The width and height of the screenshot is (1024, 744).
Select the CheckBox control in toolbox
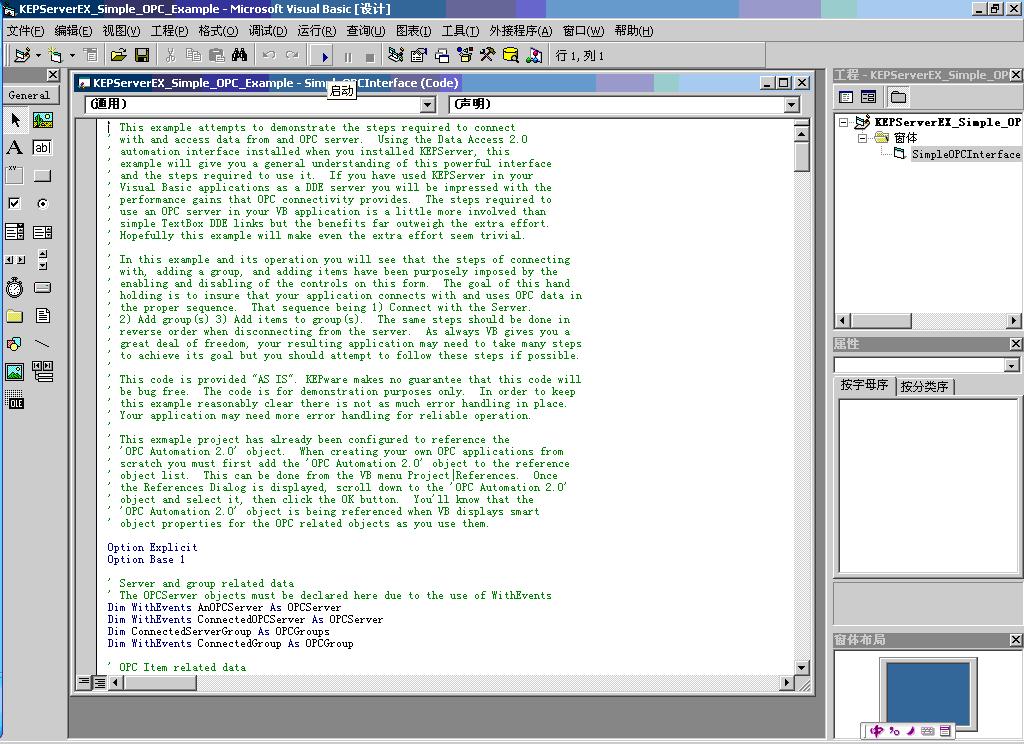[x=15, y=204]
